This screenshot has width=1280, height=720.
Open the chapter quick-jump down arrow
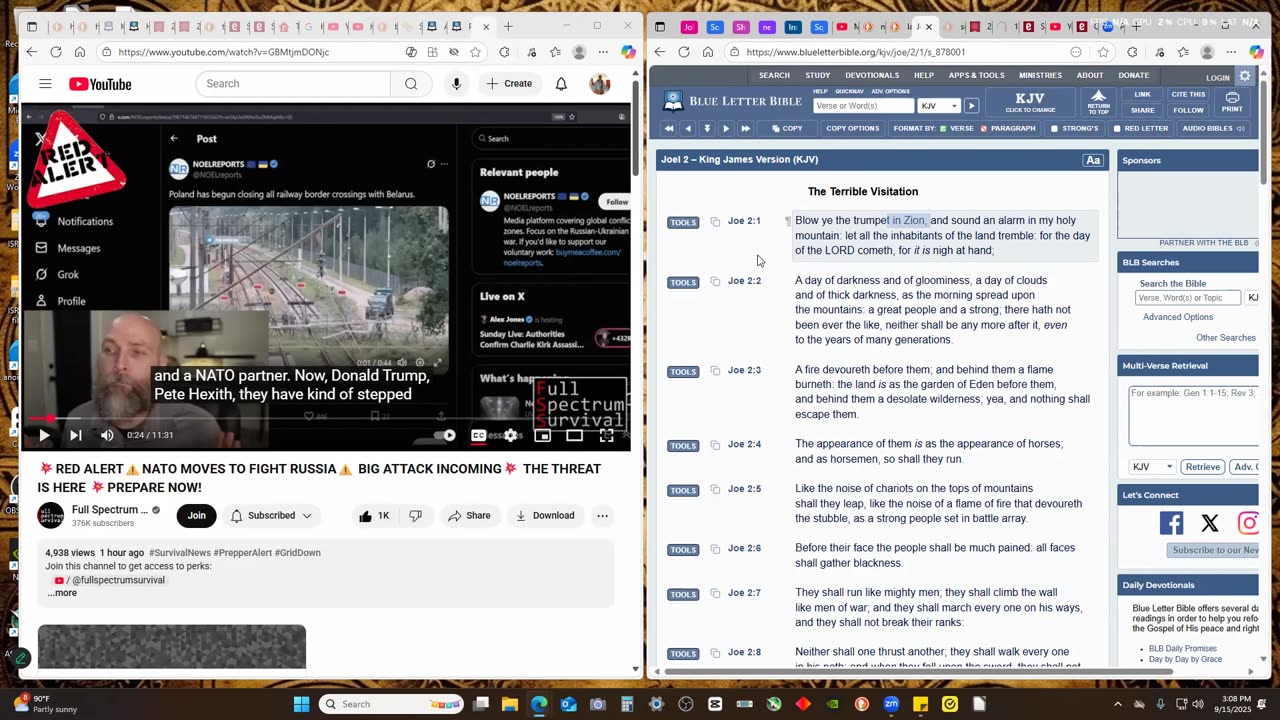(x=707, y=129)
